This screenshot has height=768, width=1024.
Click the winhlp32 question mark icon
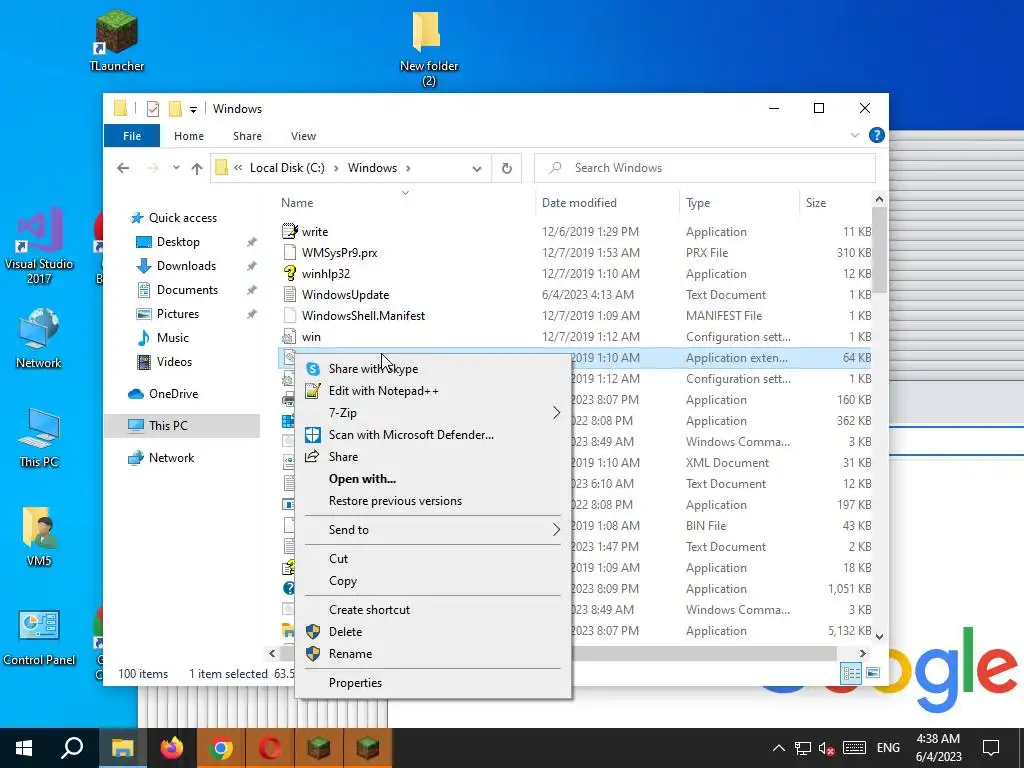click(289, 274)
